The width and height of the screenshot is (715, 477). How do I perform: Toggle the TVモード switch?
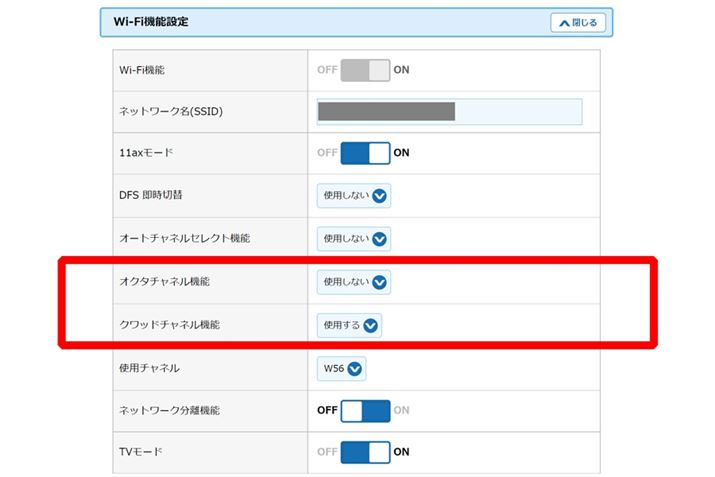365,452
